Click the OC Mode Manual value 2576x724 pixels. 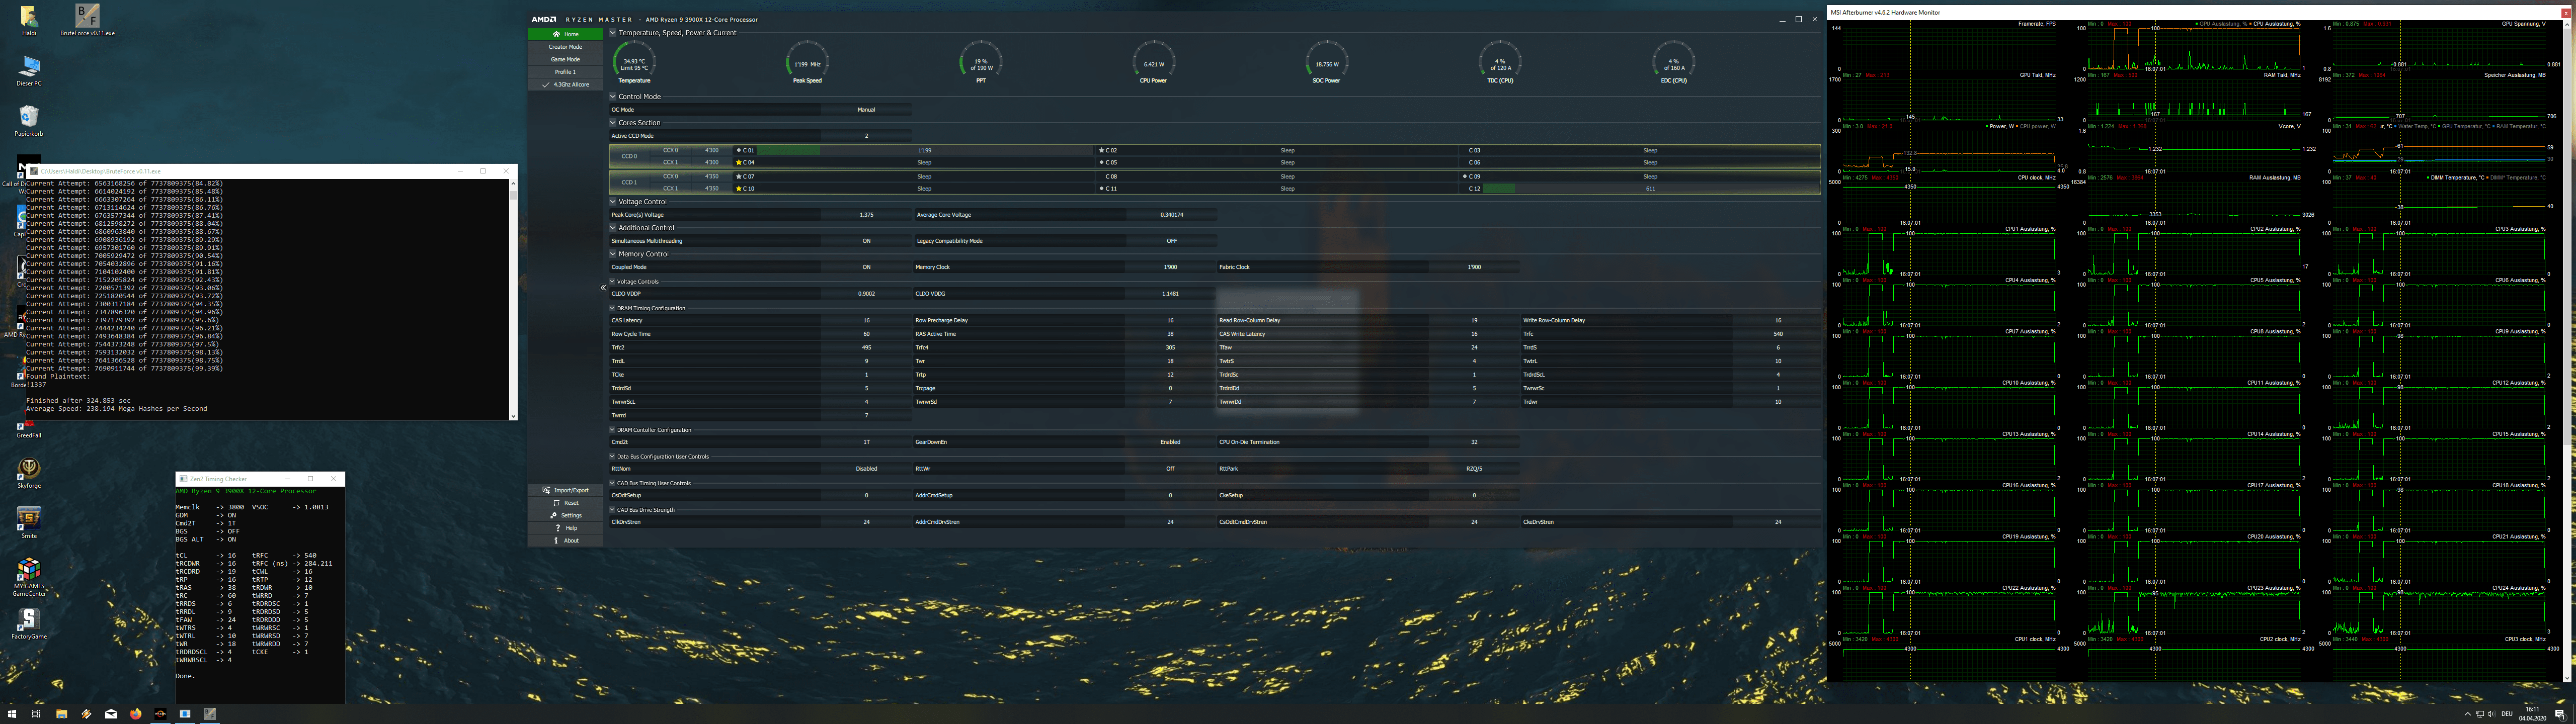pos(866,110)
